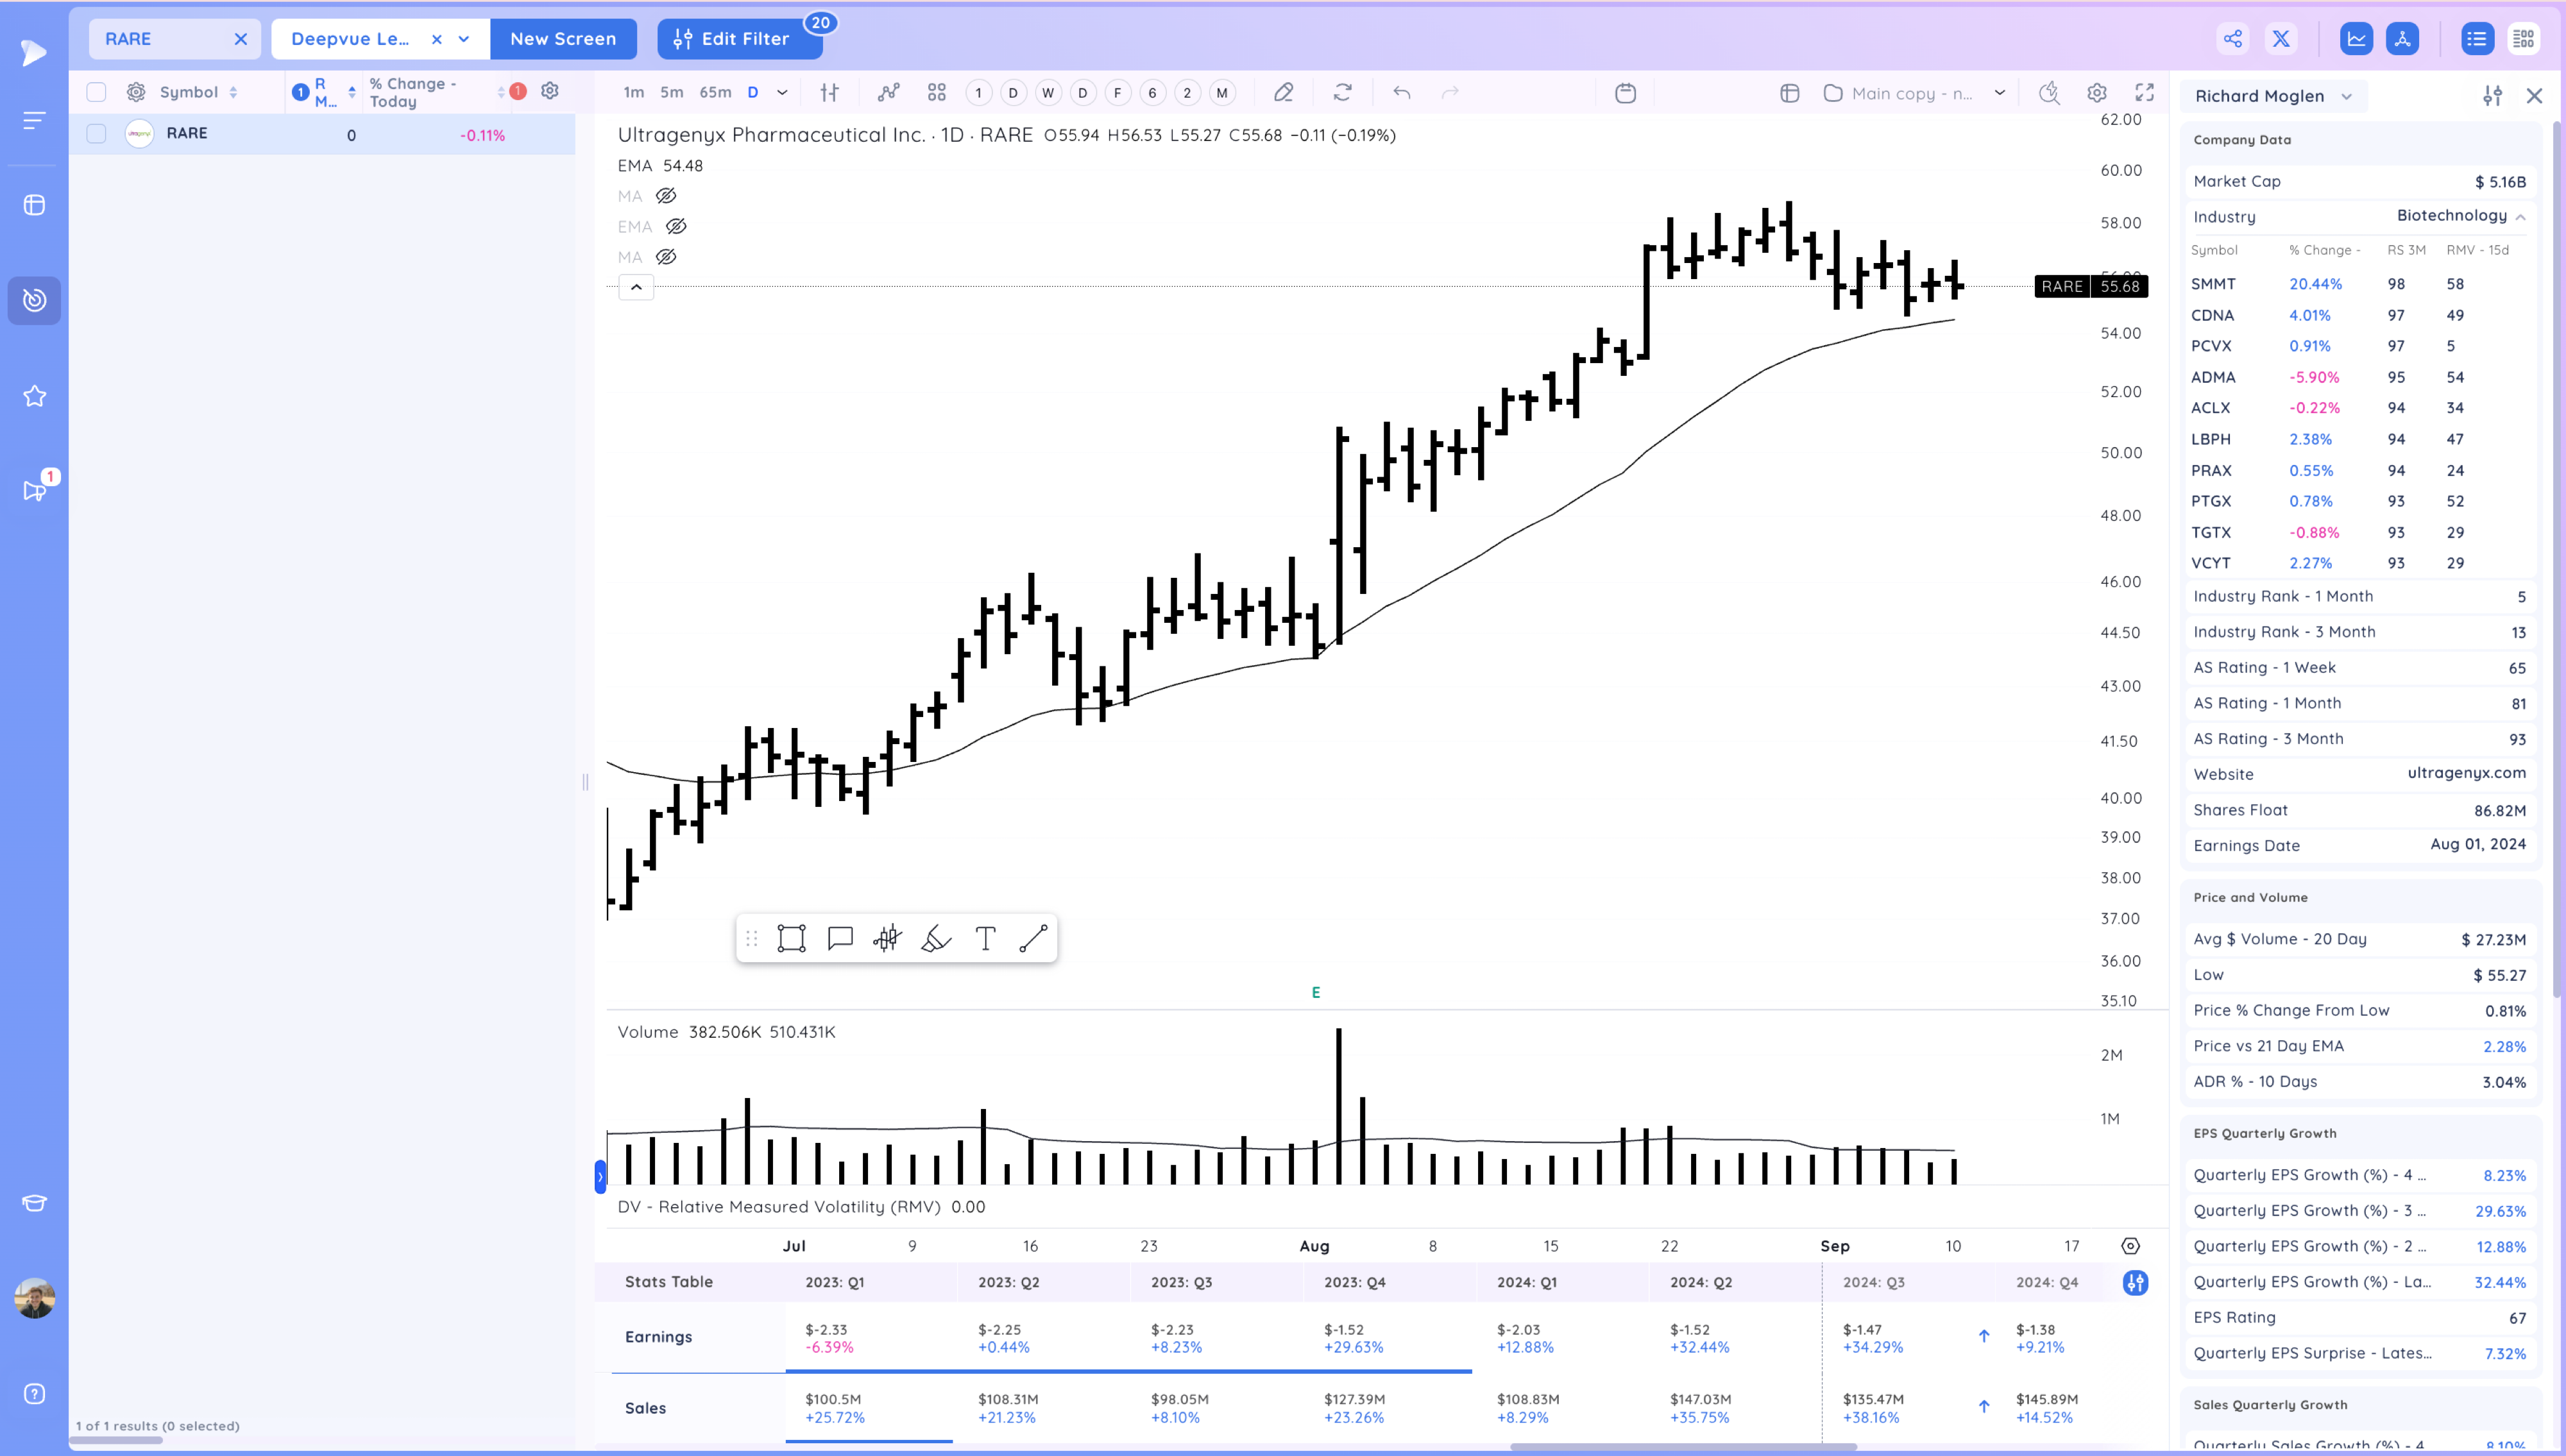Select the 65m timeframe
This screenshot has height=1456, width=2566.
coord(715,93)
